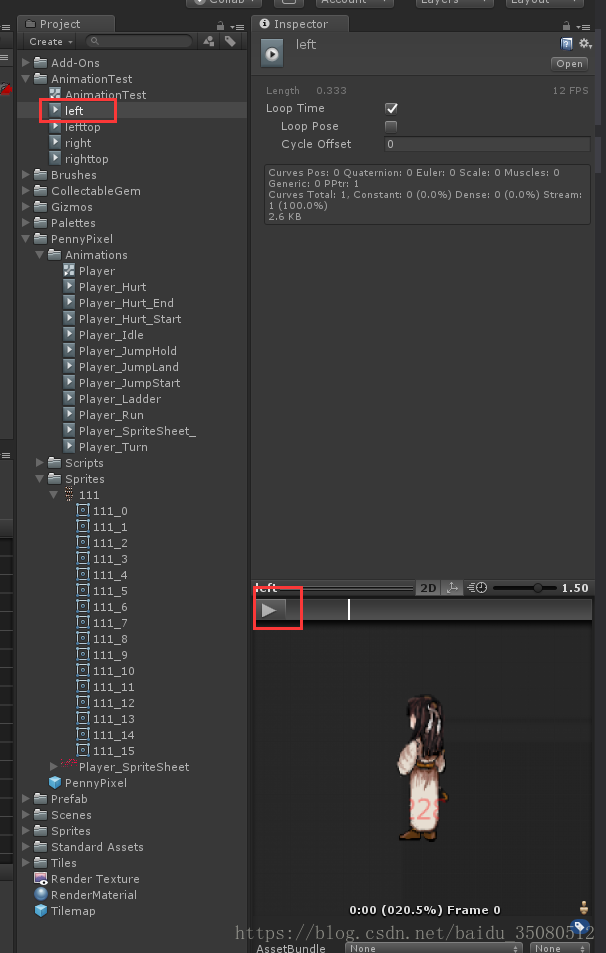The height and width of the screenshot is (953, 606).
Task: Click the preview playback speed clock icon
Action: click(x=477, y=588)
